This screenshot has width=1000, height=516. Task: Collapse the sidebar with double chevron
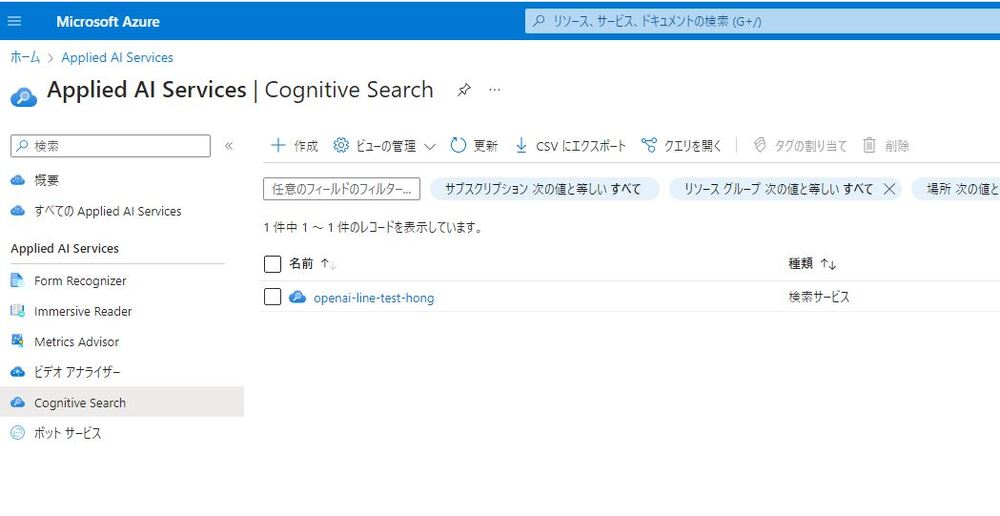[x=229, y=146]
